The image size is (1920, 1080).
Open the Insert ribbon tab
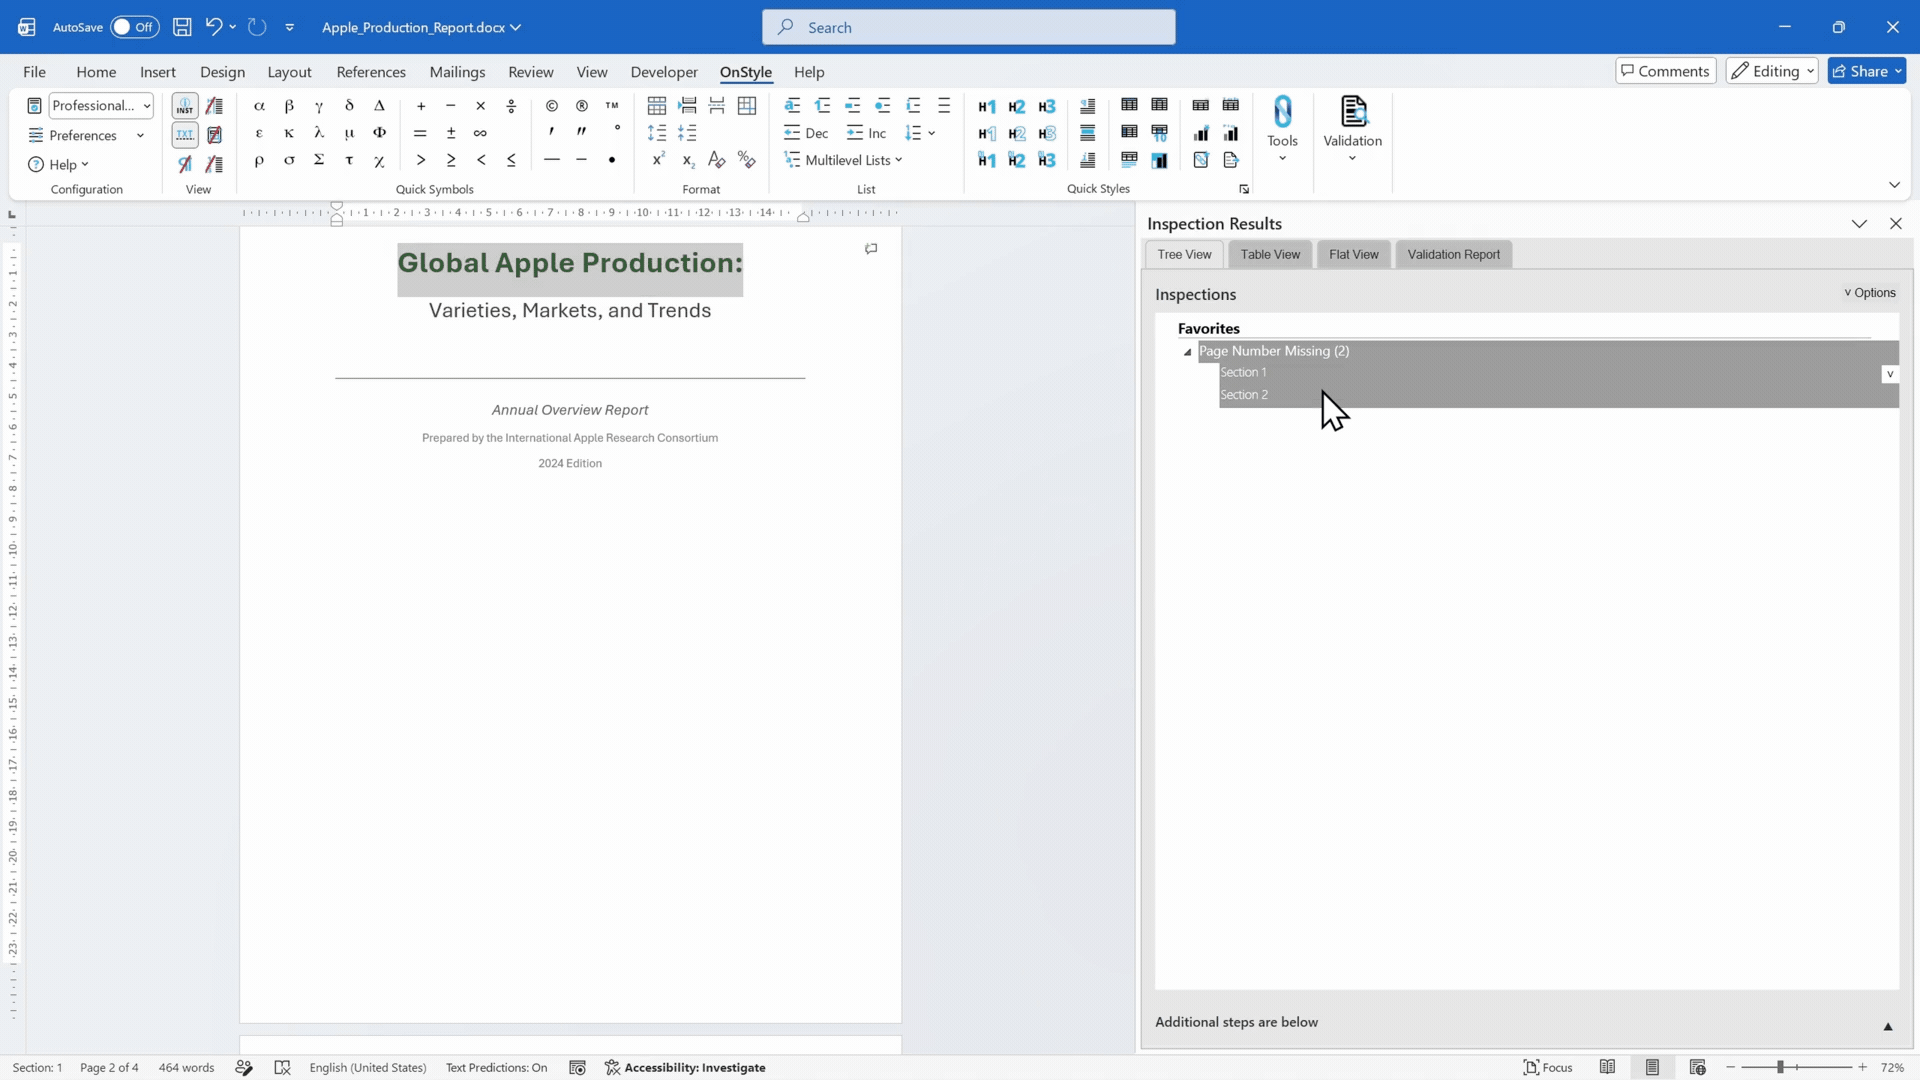pyautogui.click(x=158, y=72)
